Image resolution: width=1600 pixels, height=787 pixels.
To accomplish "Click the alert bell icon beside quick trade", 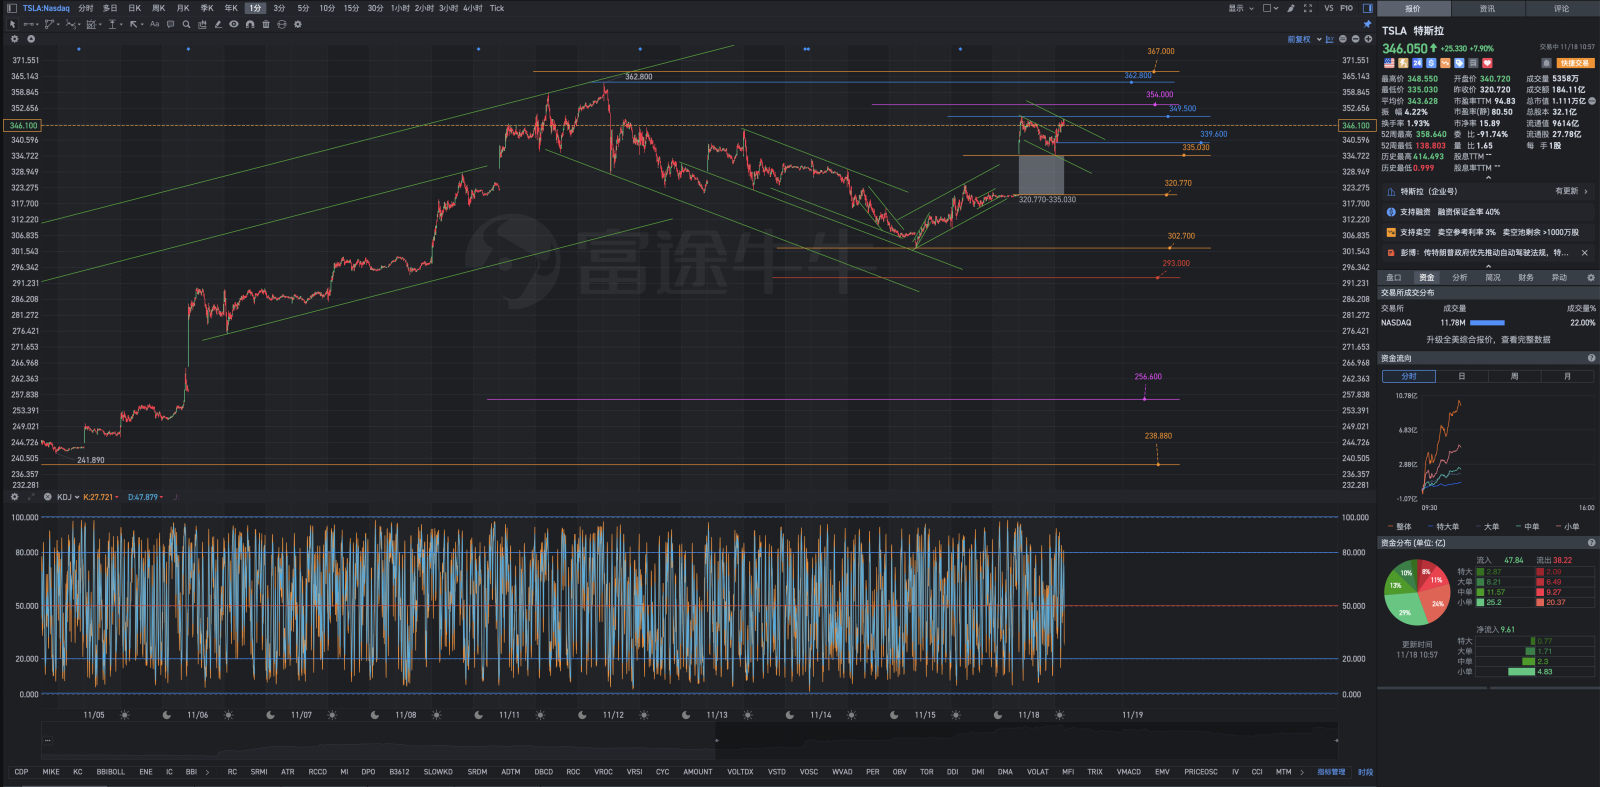I will [1546, 63].
